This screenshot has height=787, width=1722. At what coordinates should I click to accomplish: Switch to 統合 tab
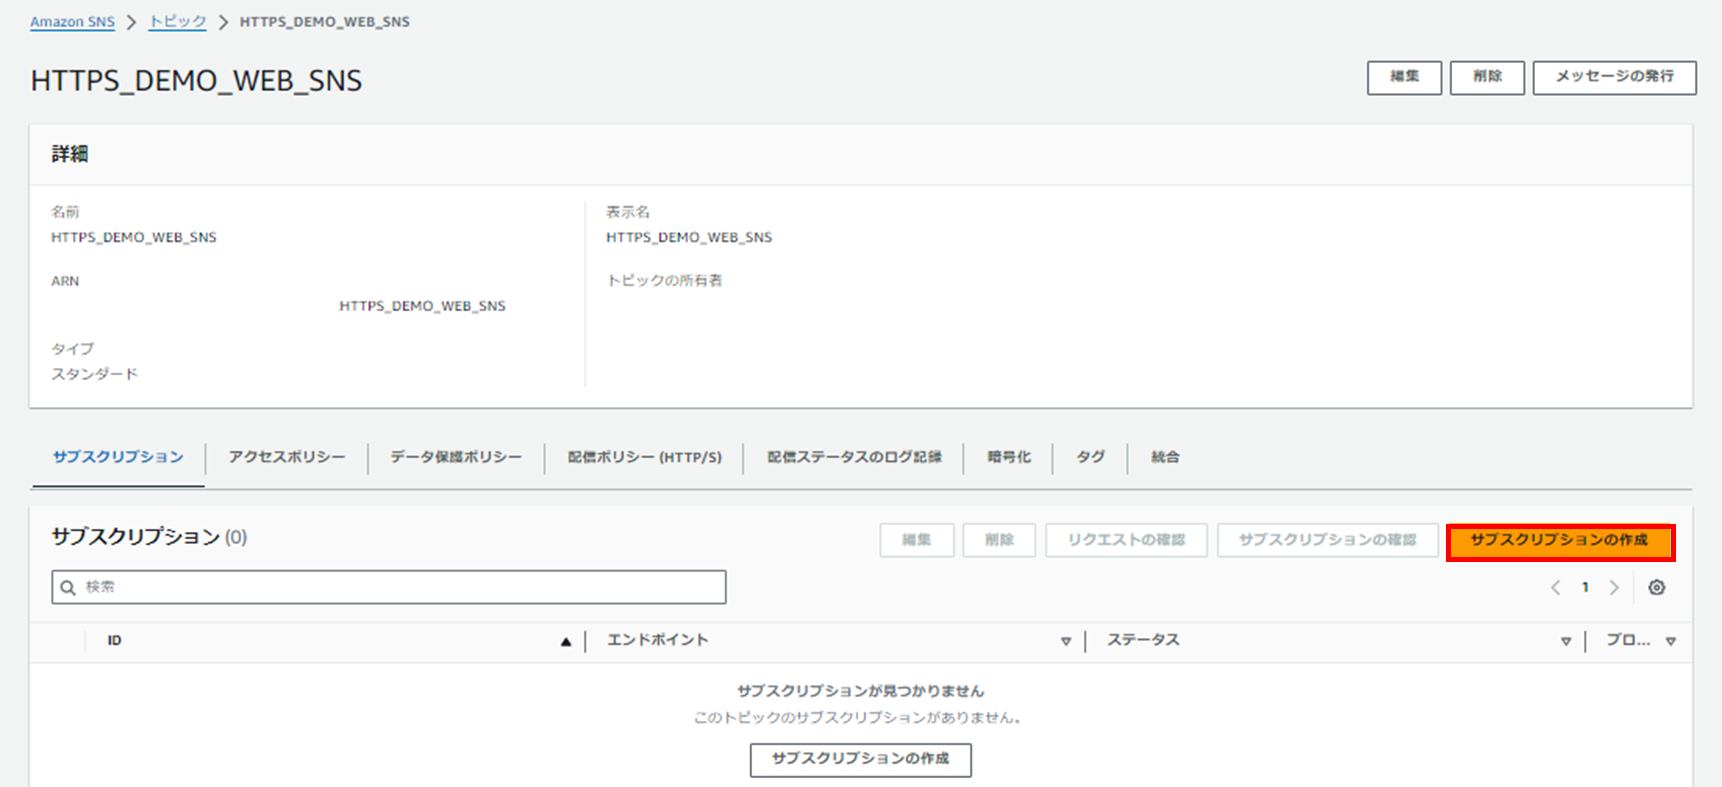point(1165,457)
